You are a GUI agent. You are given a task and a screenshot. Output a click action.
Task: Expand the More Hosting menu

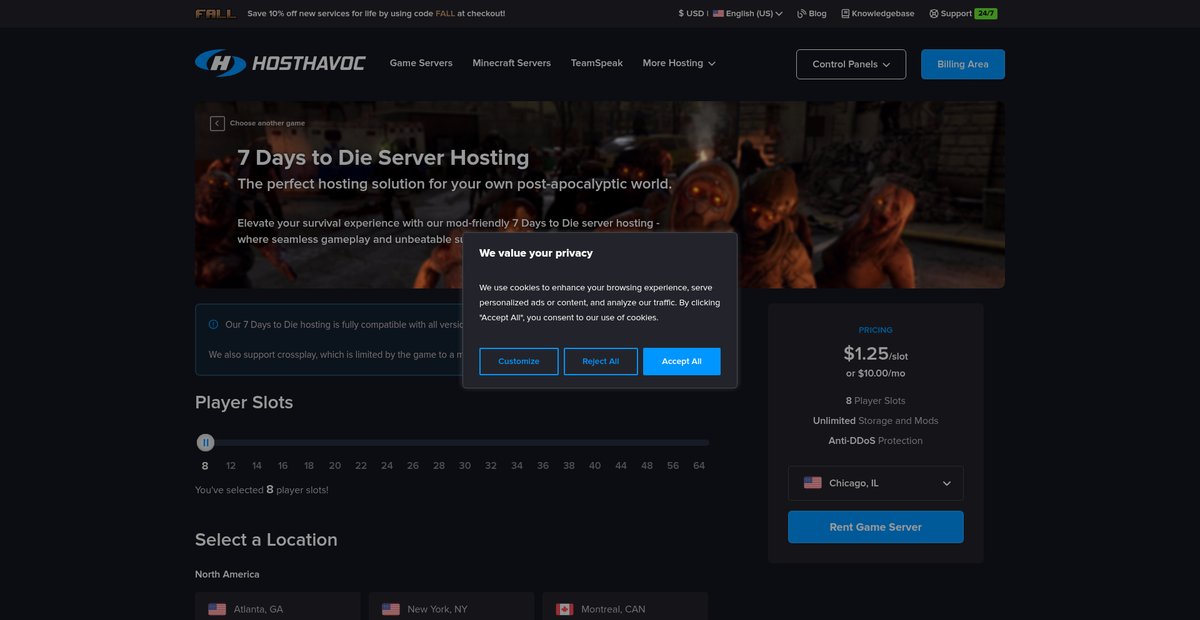coord(679,63)
